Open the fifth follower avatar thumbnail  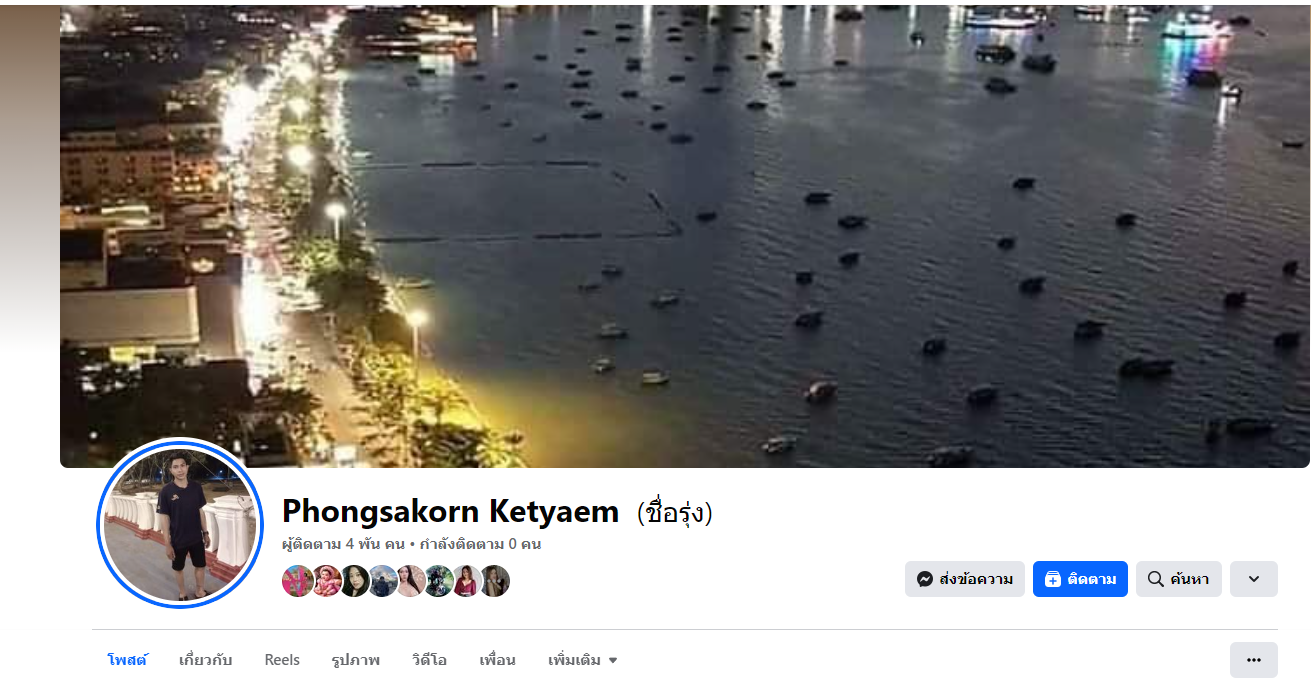[410, 581]
